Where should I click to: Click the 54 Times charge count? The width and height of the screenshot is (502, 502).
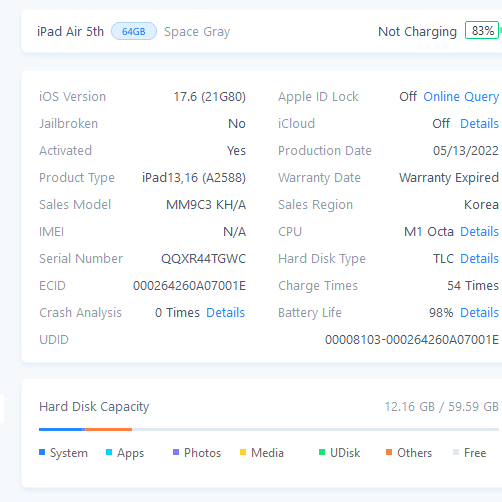[473, 286]
